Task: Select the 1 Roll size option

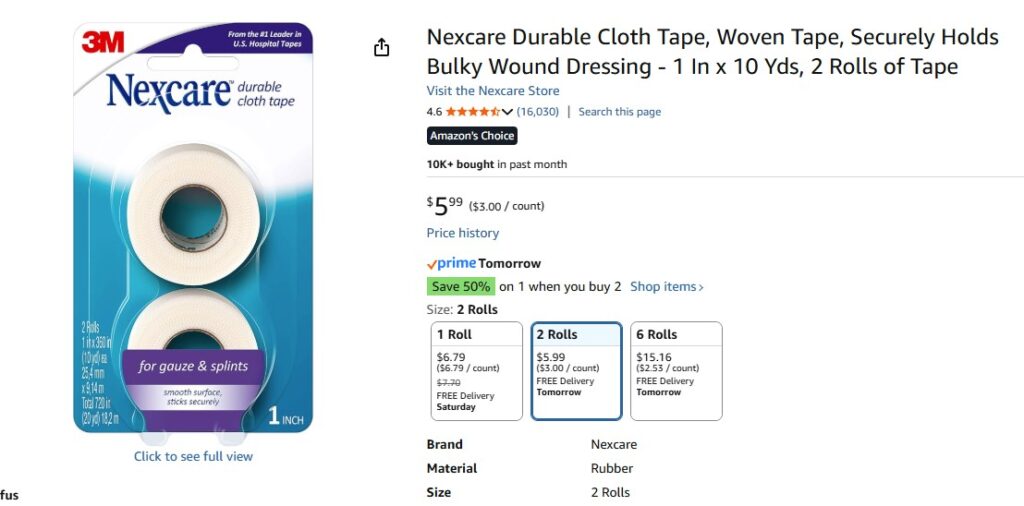Action: (475, 370)
